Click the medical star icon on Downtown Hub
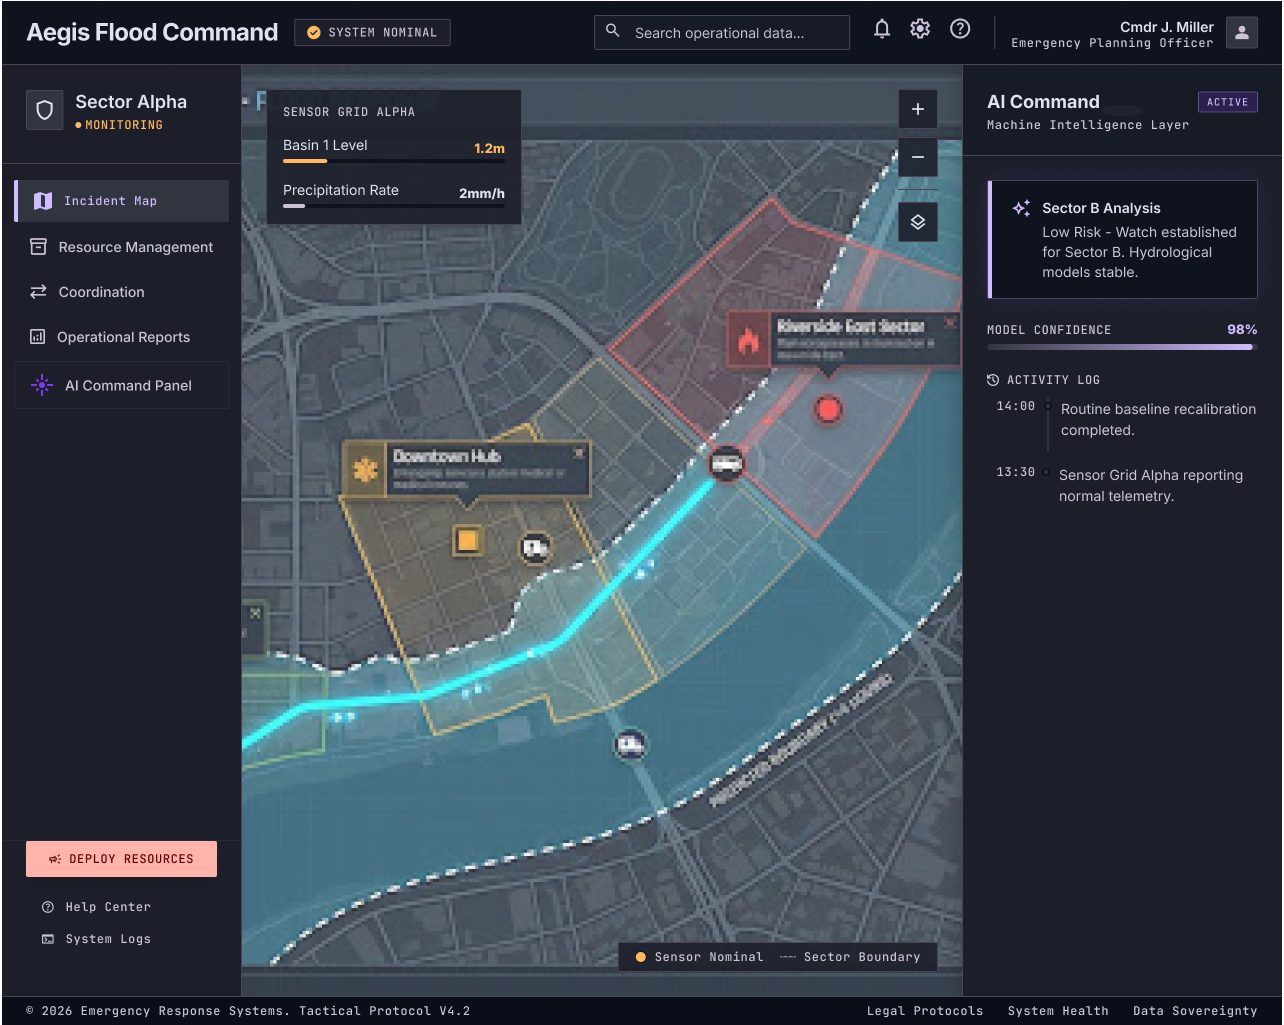 click(365, 469)
